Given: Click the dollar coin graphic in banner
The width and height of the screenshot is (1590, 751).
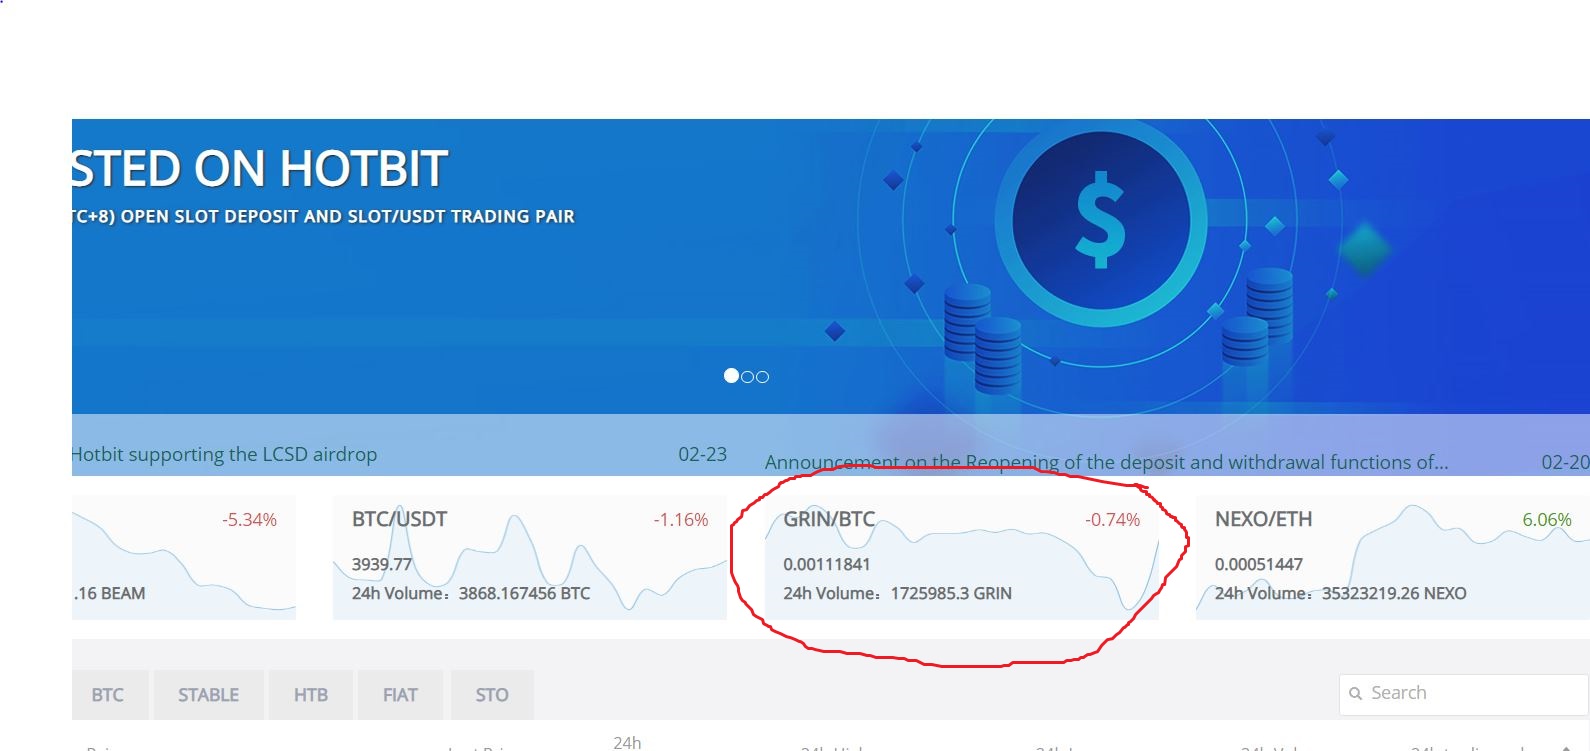Looking at the screenshot, I should pyautogui.click(x=1101, y=221).
